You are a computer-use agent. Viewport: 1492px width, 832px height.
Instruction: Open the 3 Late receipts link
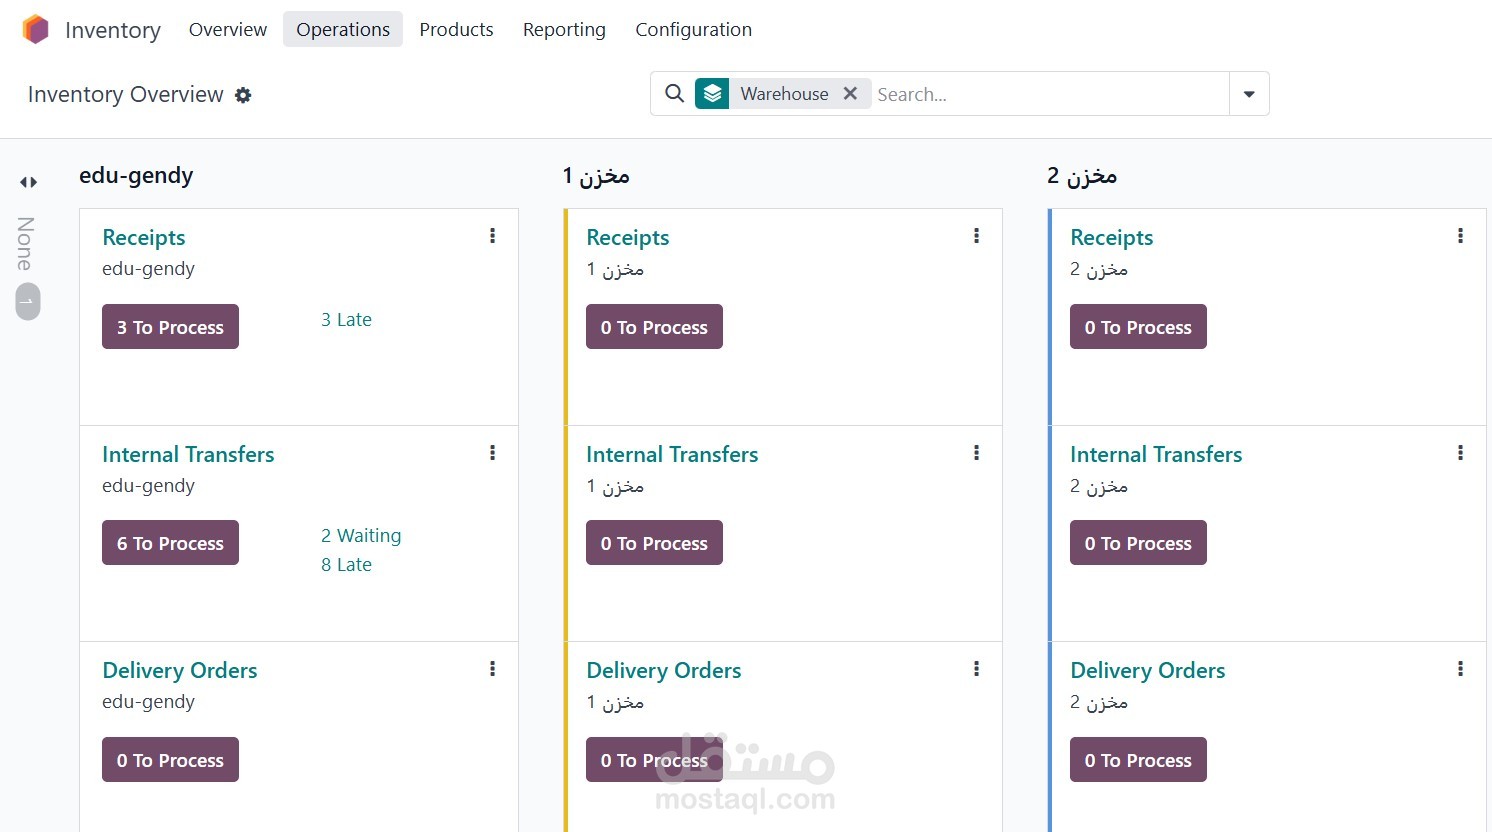346,320
